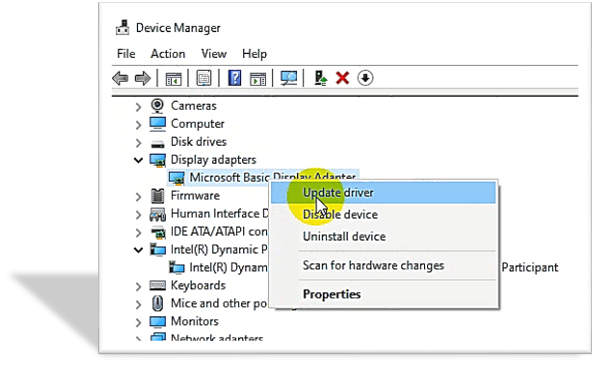Expand the Monitors category
This screenshot has width=594, height=365.
tap(138, 322)
